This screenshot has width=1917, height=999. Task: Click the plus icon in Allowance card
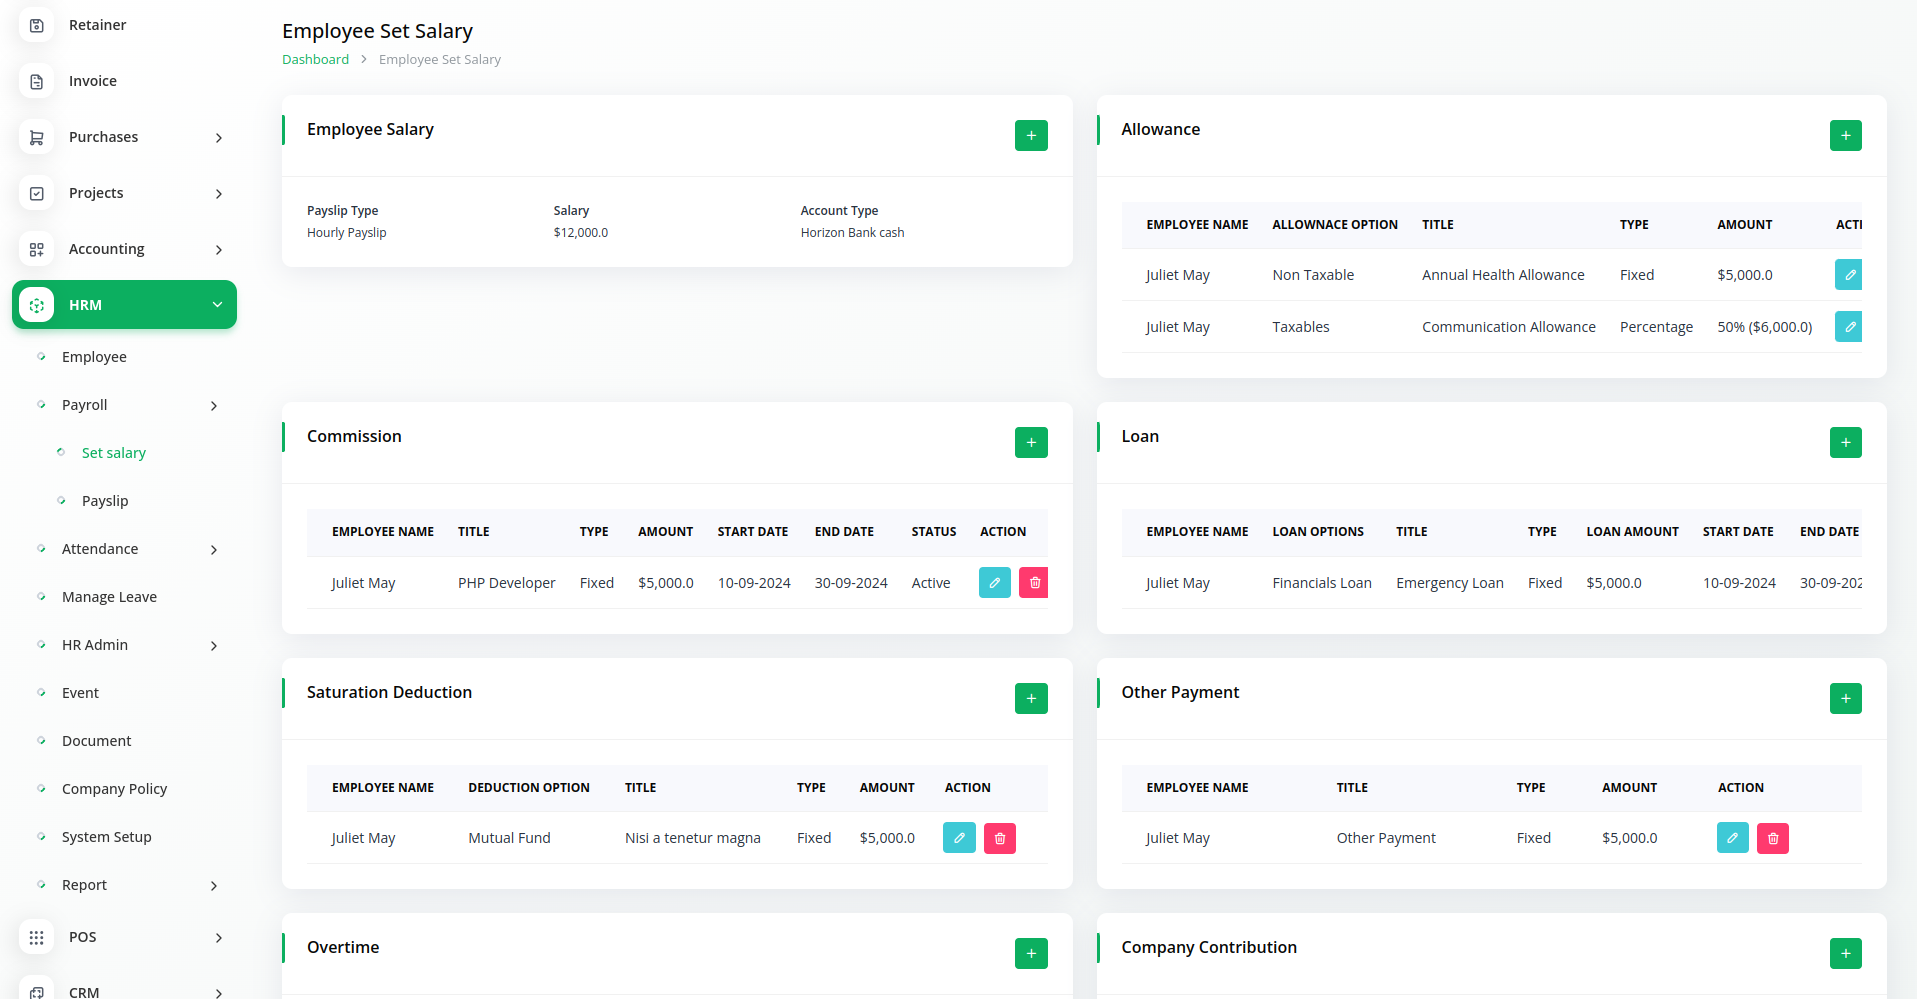[1845, 136]
